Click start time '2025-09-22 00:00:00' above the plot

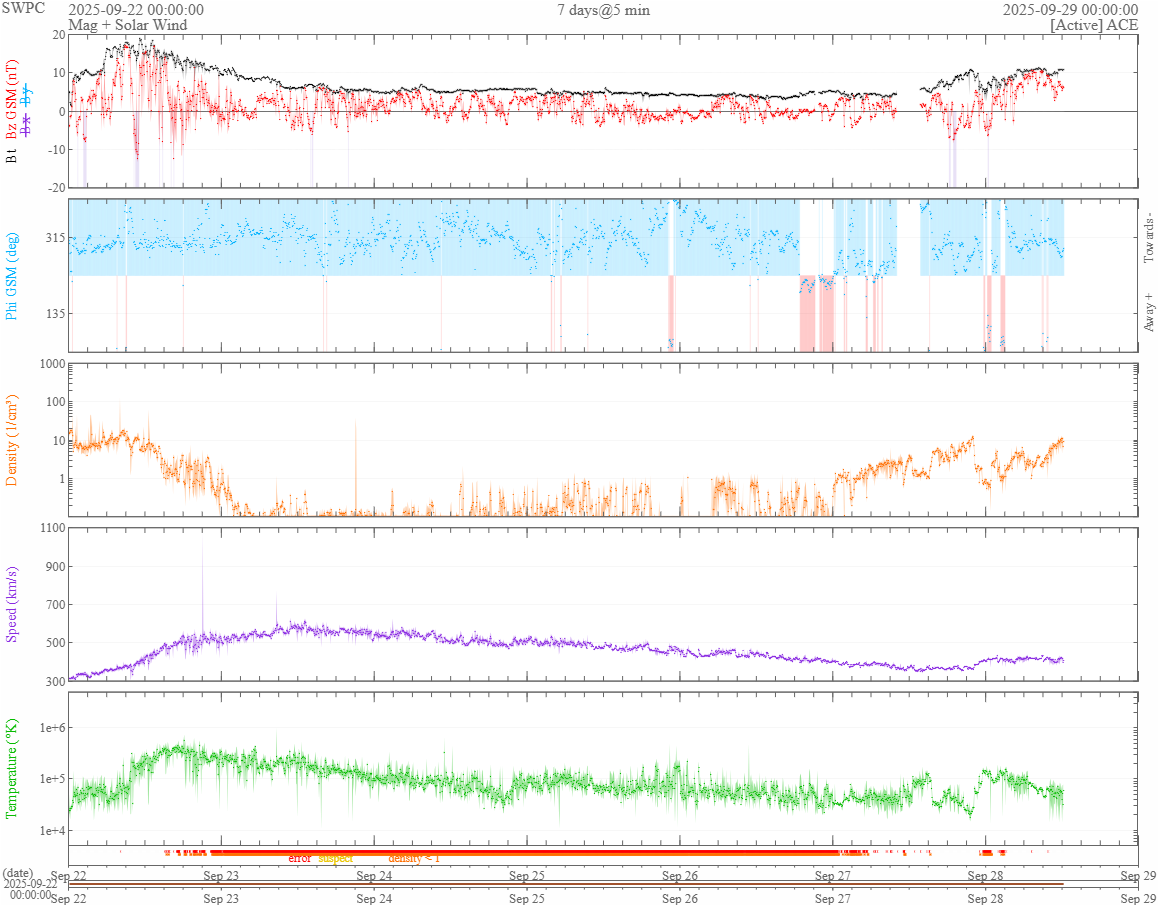(x=136, y=10)
